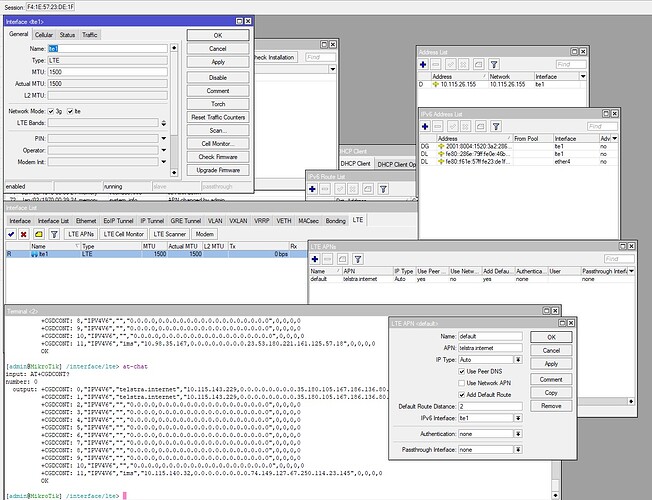Click the Terminal scrollbar down arrow

coord(556,495)
